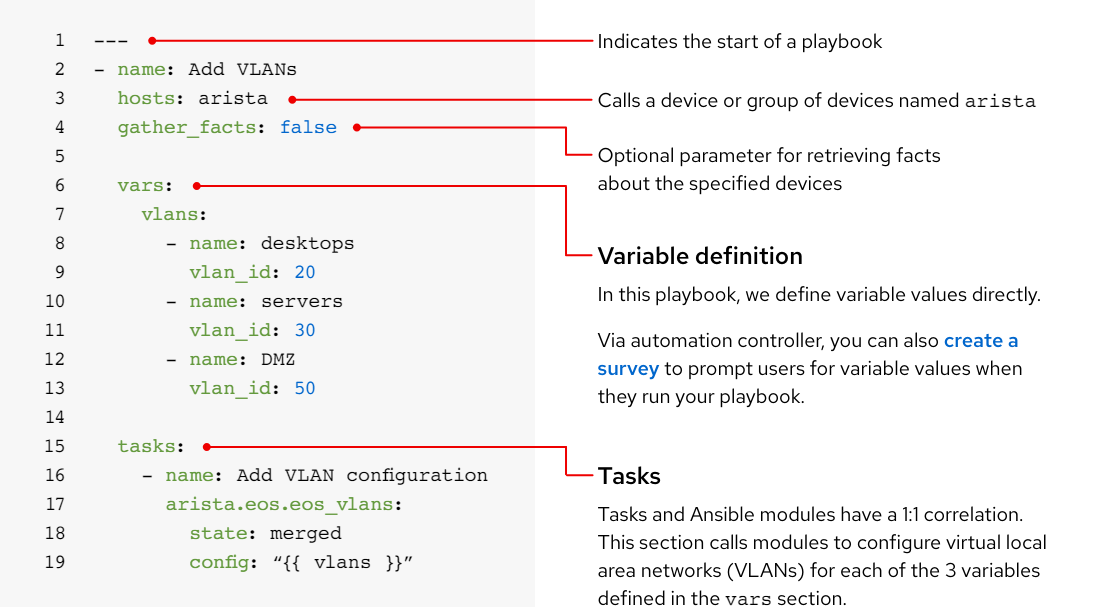The image size is (1097, 608).
Task: Click the blue false value on line 4
Action: point(308,127)
